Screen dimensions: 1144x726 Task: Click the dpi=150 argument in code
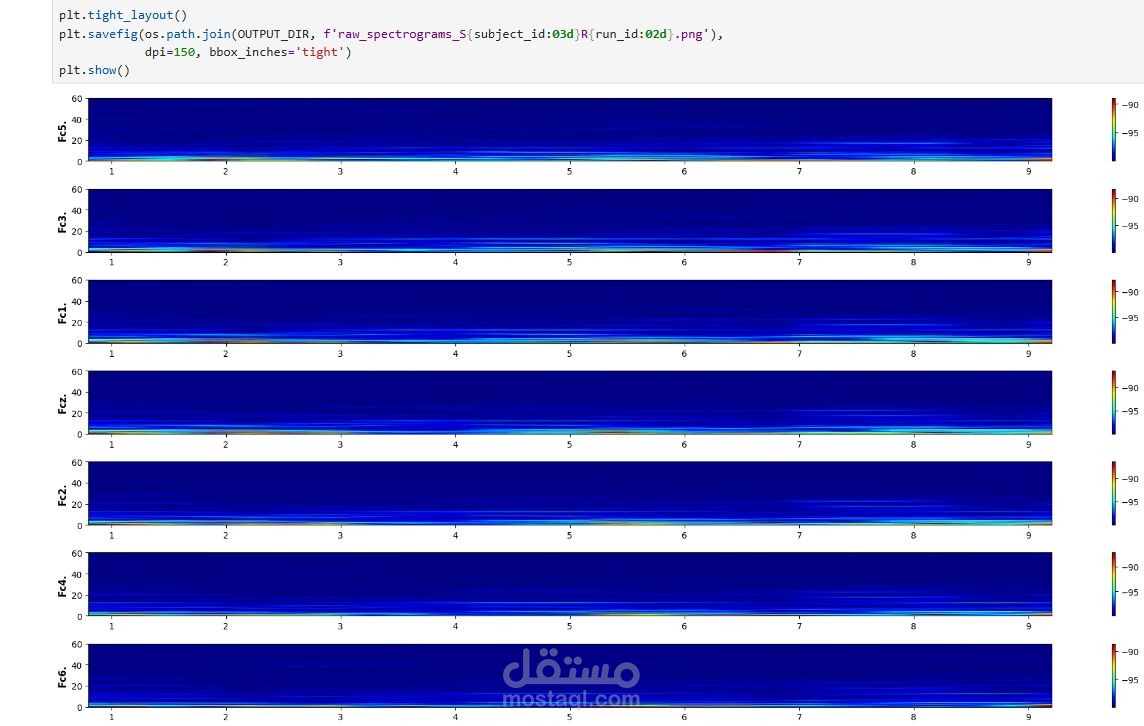[x=169, y=53]
